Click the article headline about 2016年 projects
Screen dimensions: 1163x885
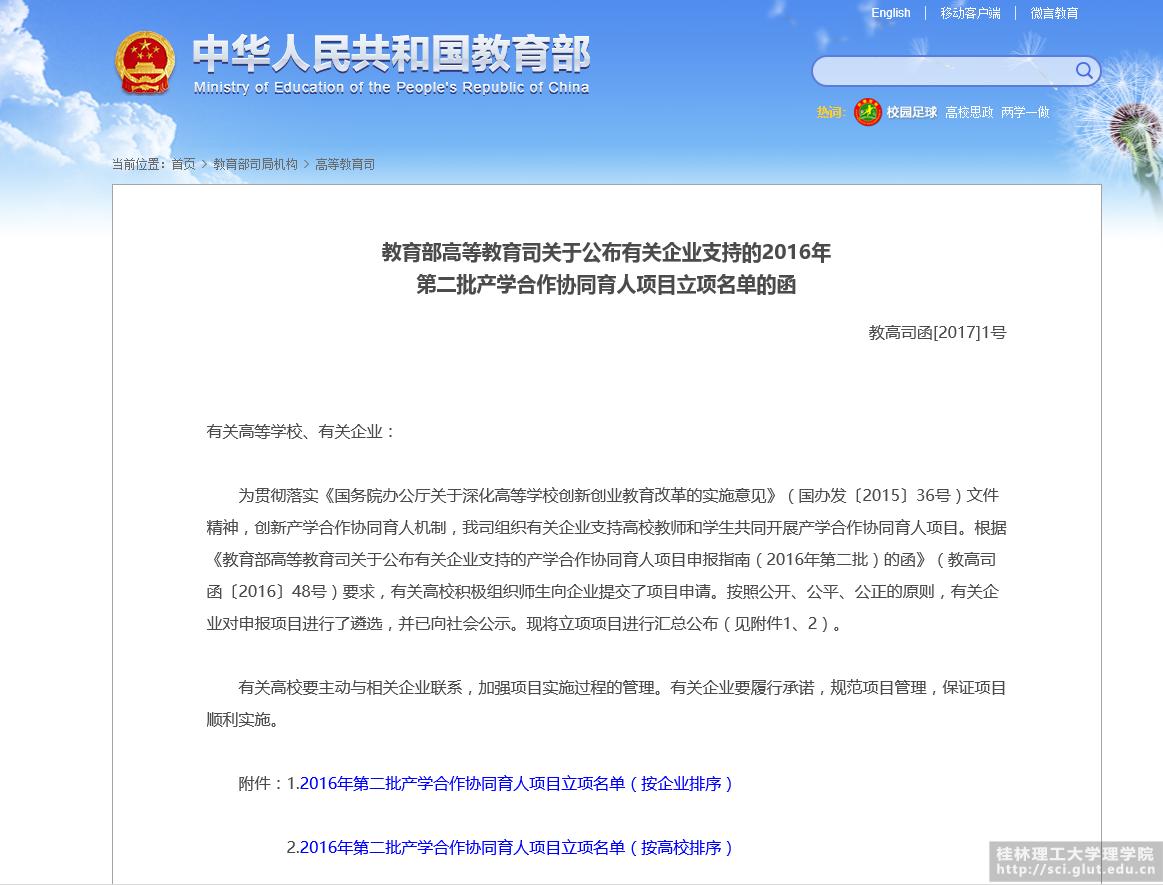pyautogui.click(x=606, y=269)
